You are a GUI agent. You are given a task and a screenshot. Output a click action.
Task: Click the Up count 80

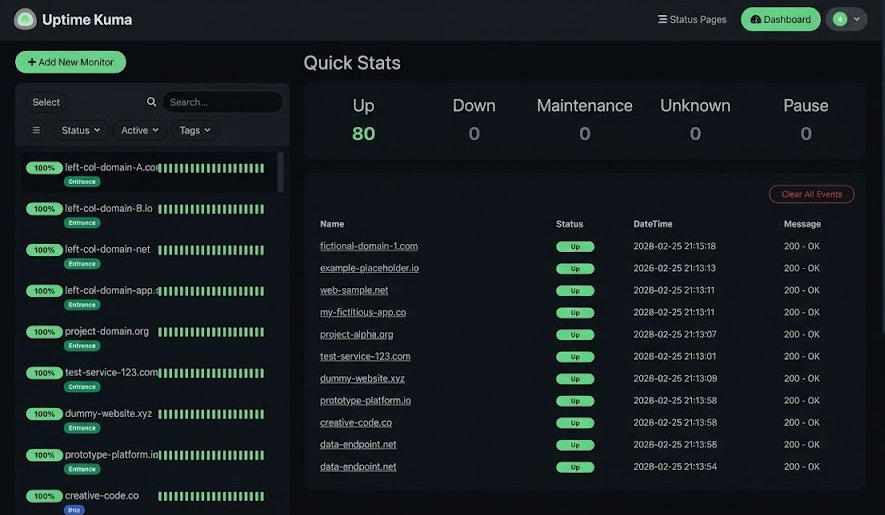[x=363, y=134]
